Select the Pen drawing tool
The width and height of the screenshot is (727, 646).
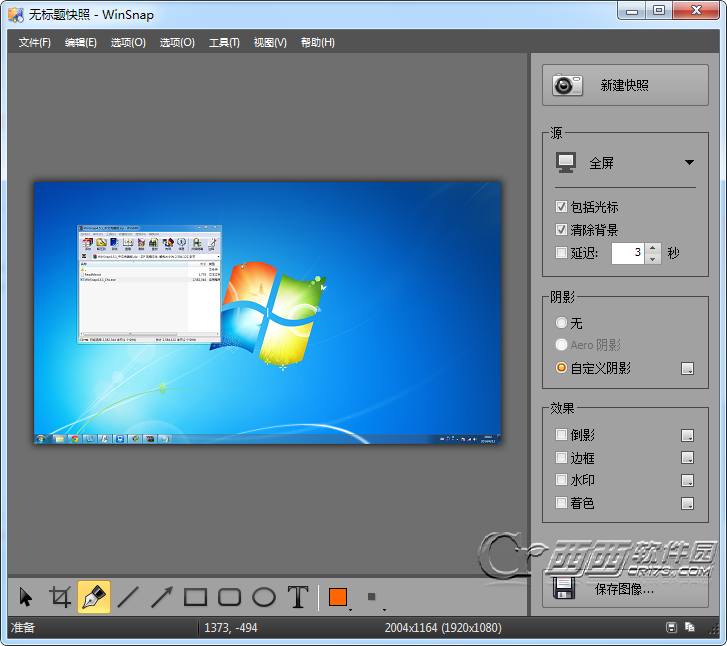pos(94,598)
